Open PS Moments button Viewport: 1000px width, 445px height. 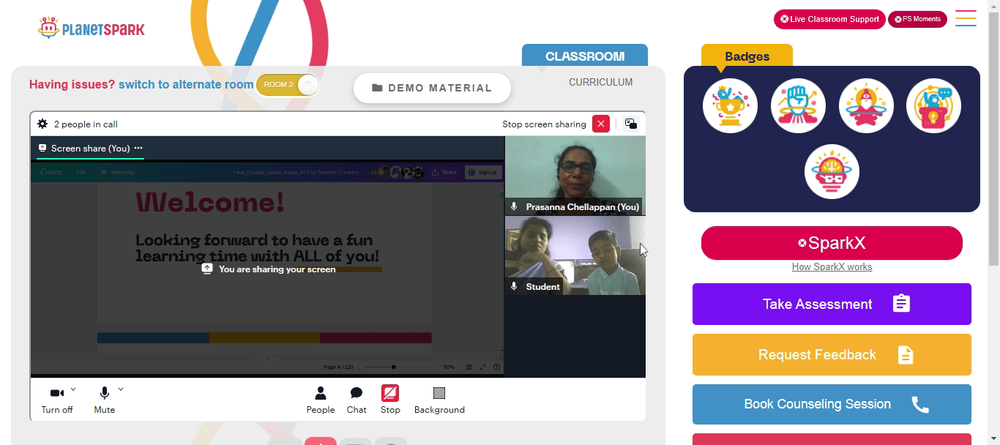918,19
